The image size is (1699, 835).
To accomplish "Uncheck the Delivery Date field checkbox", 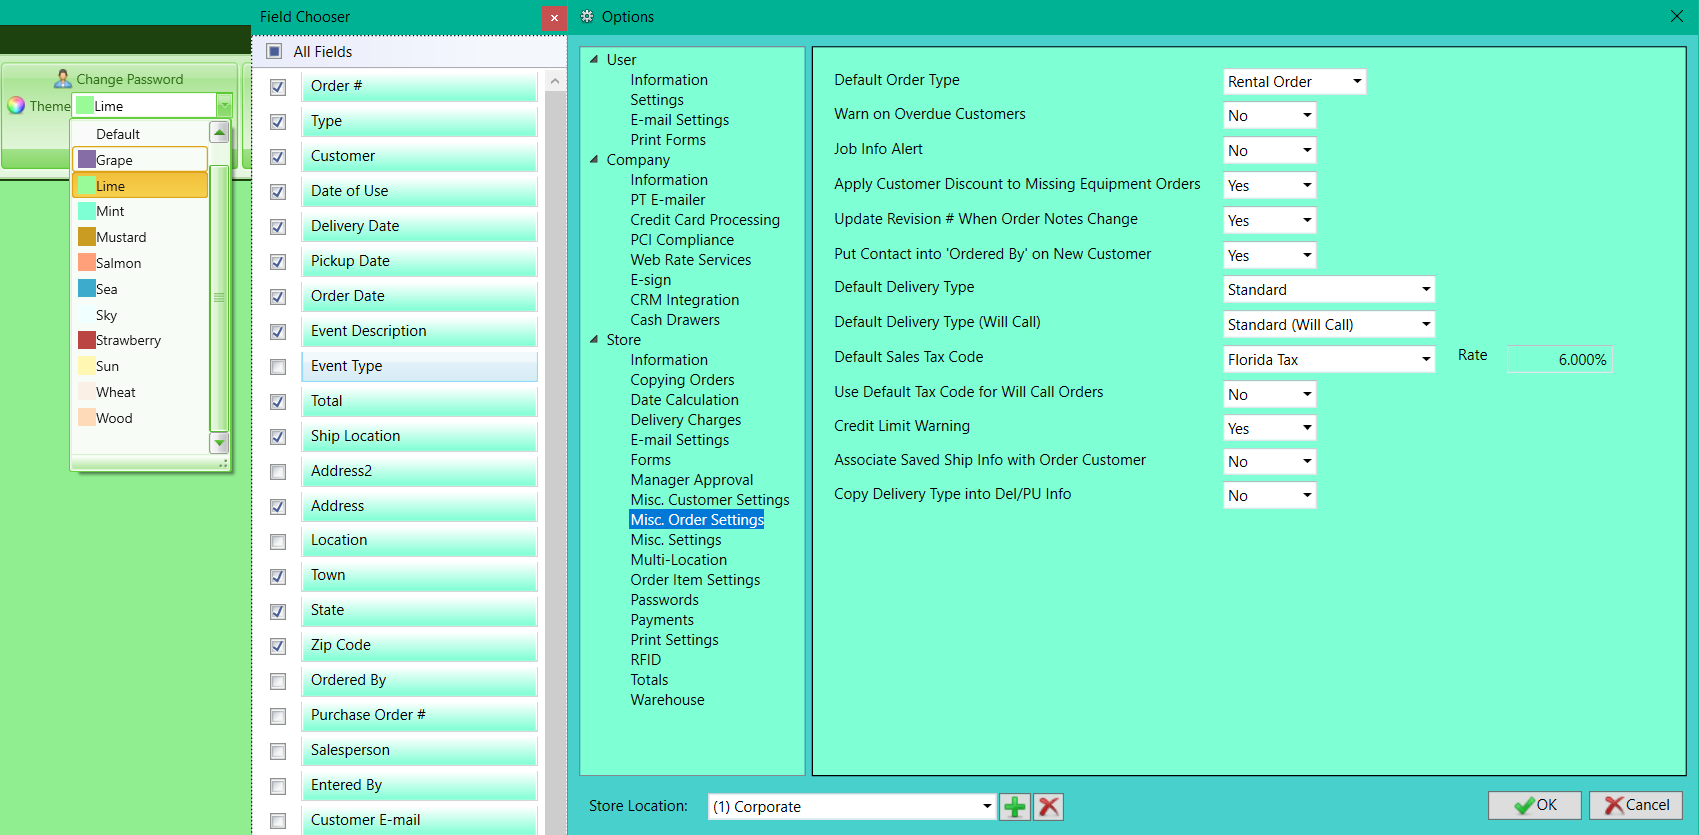I will point(278,227).
